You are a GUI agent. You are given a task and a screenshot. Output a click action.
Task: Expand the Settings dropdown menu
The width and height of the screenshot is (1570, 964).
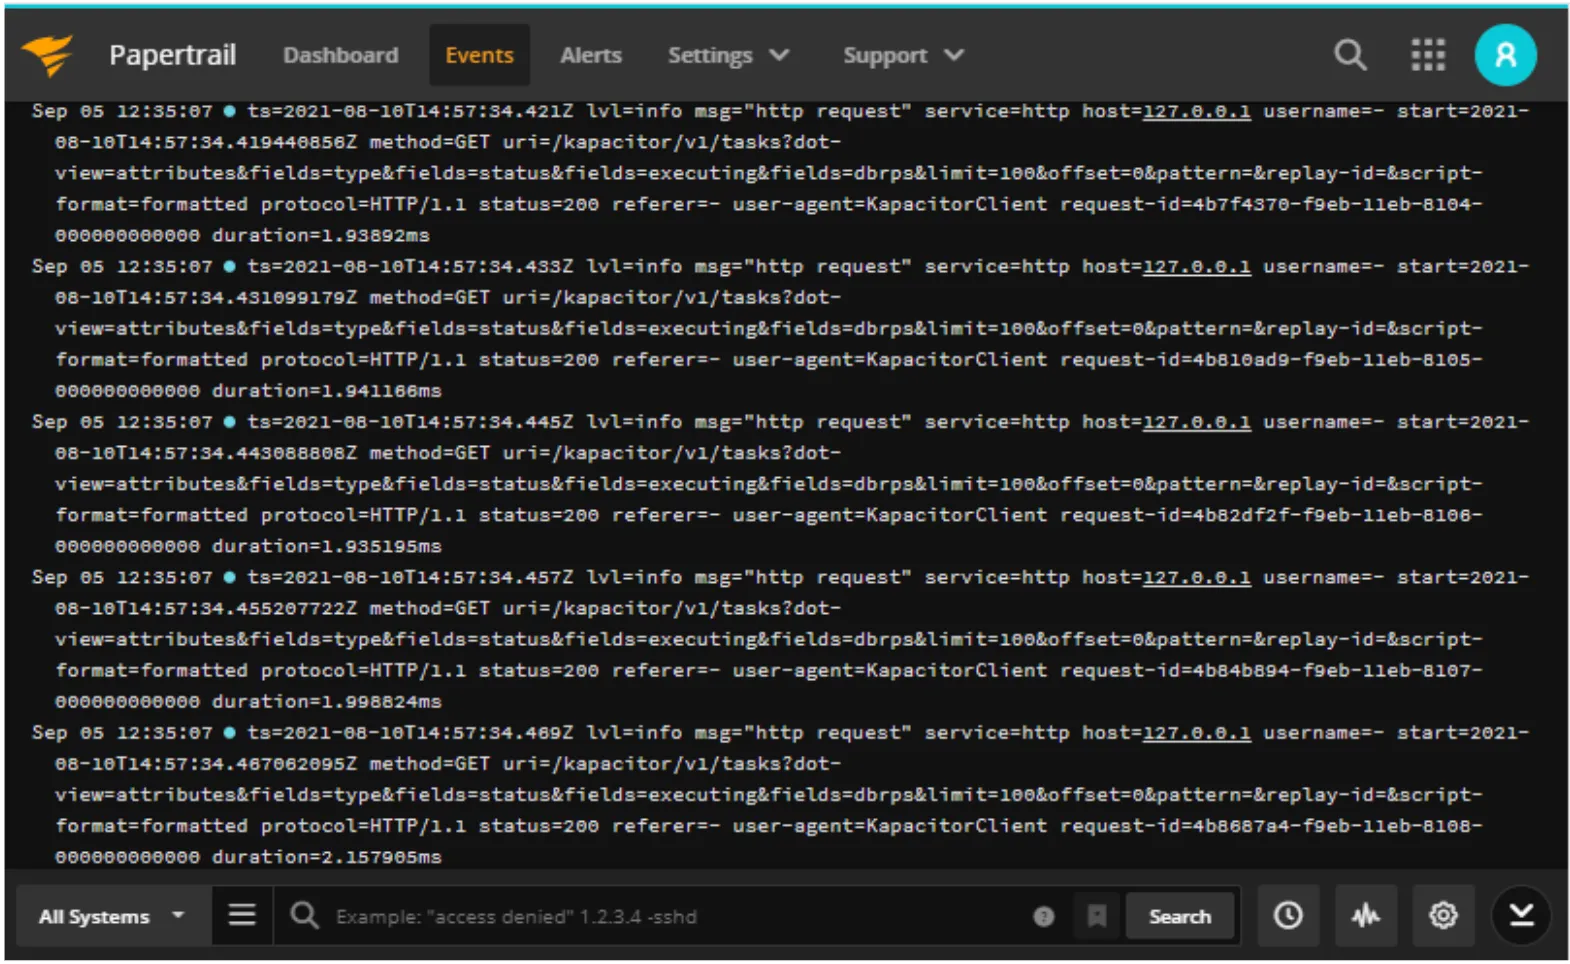click(x=728, y=56)
